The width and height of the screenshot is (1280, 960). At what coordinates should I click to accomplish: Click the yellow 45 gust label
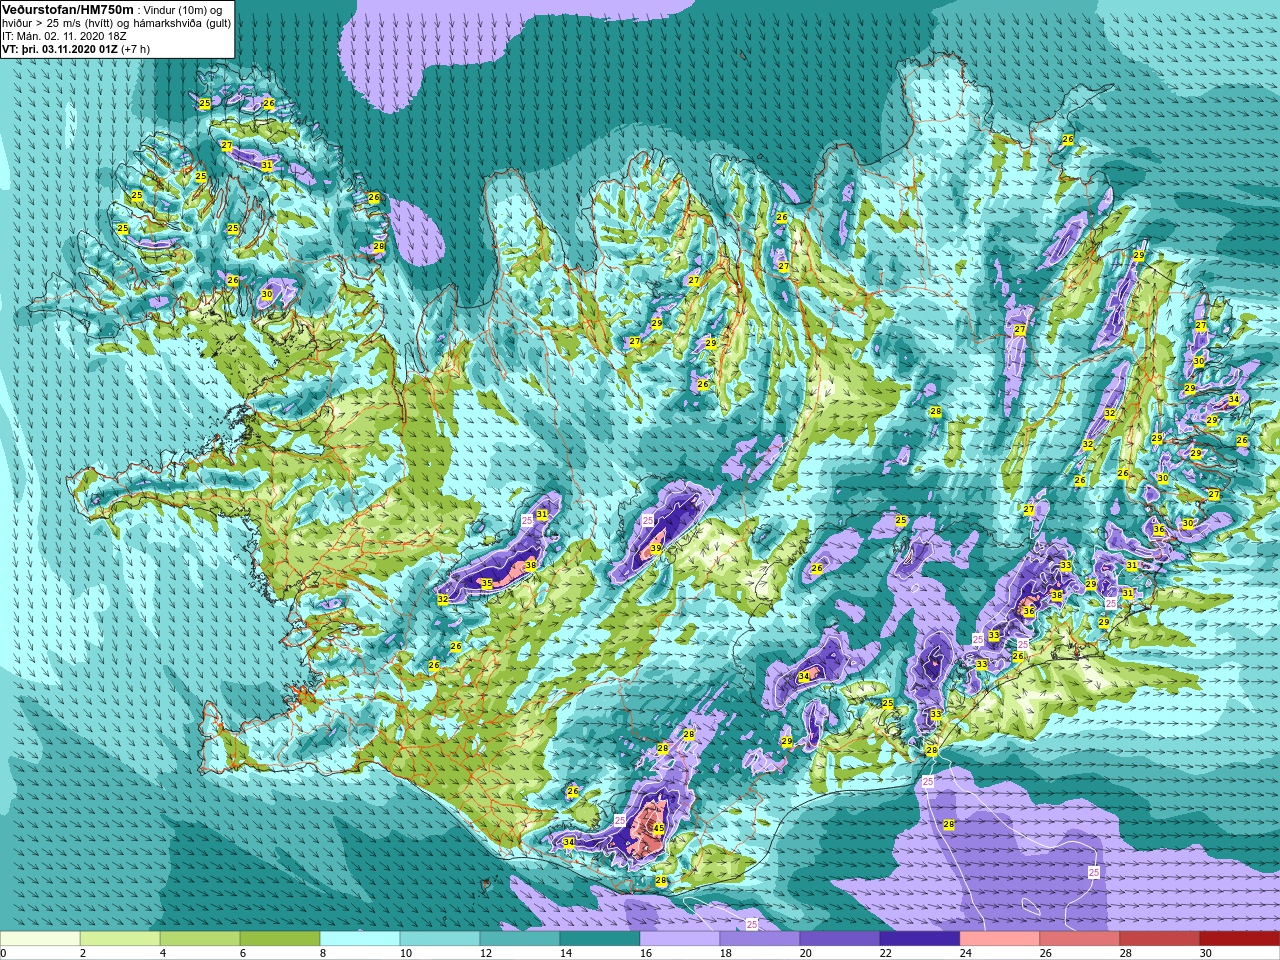tap(658, 828)
